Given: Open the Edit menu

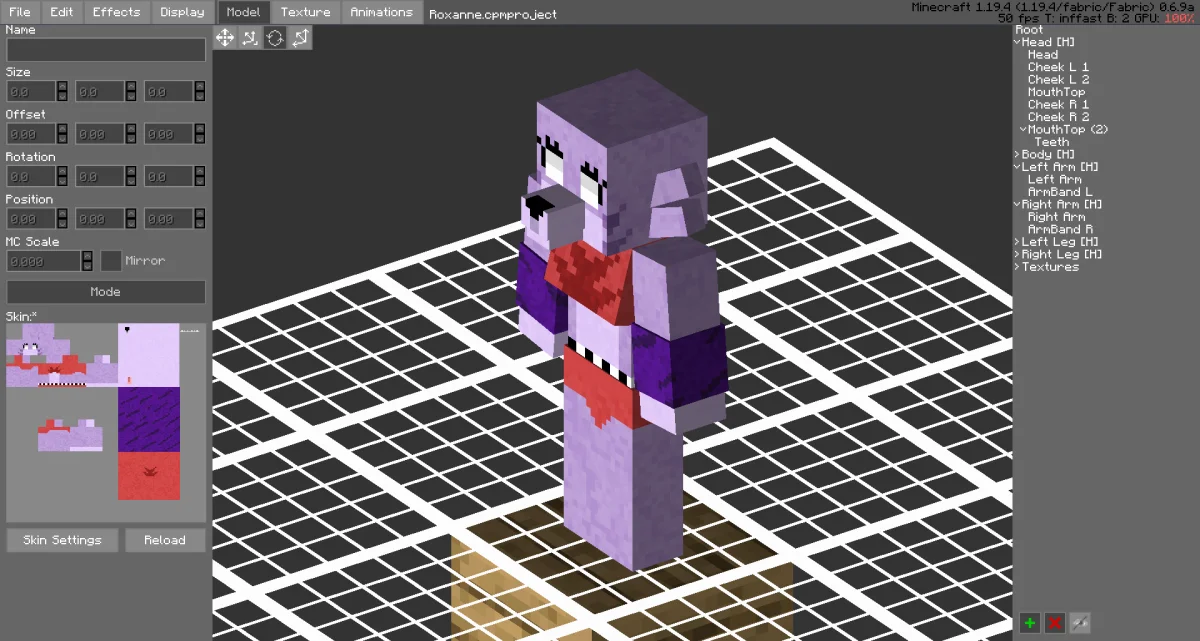Looking at the screenshot, I should (62, 12).
